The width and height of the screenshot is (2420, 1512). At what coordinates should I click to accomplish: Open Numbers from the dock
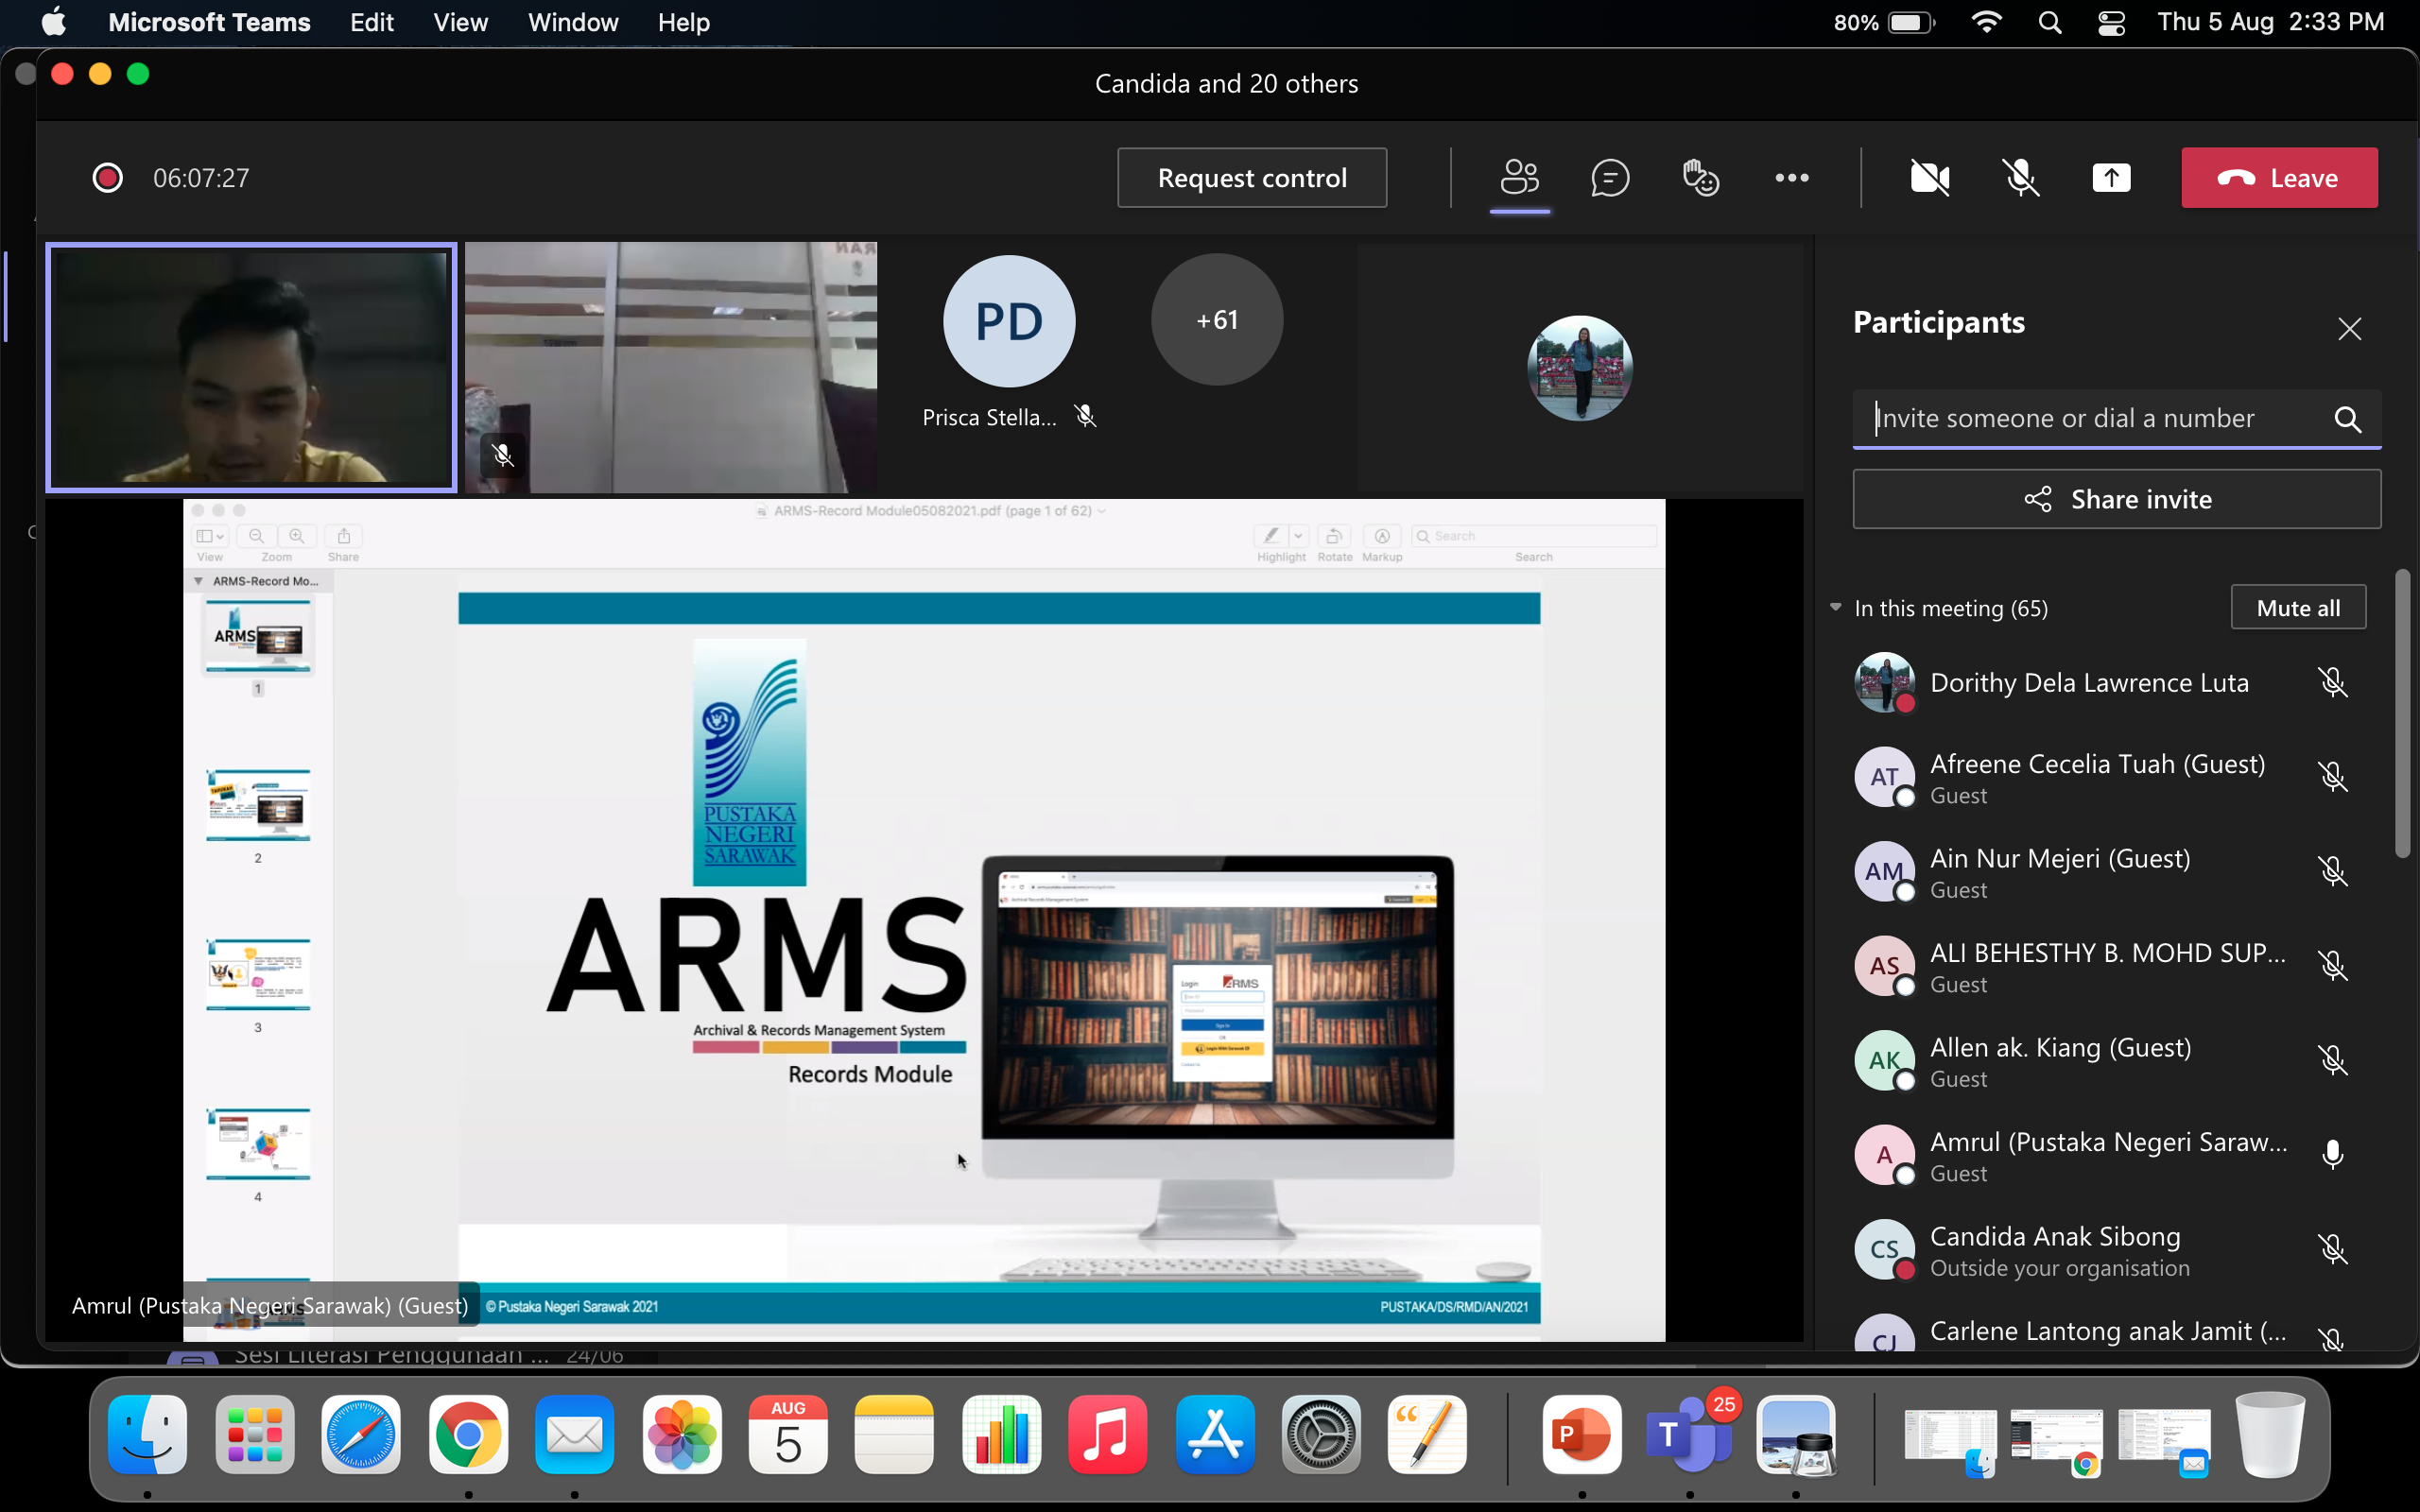point(1001,1435)
